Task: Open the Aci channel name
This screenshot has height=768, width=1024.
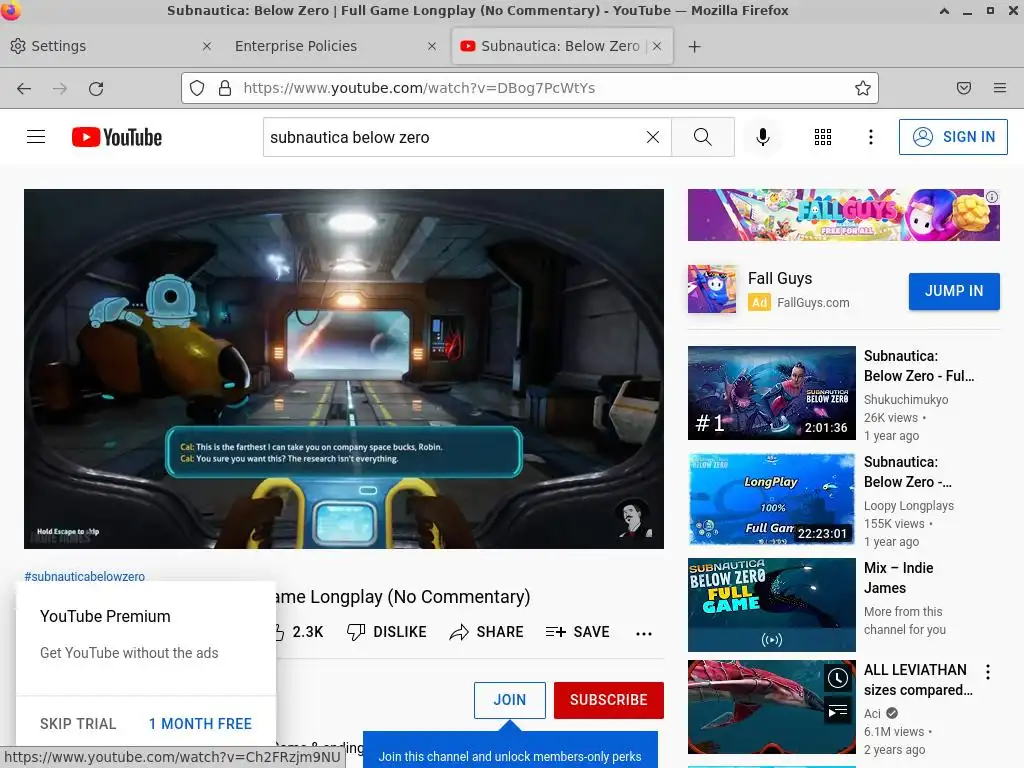Action: point(872,713)
